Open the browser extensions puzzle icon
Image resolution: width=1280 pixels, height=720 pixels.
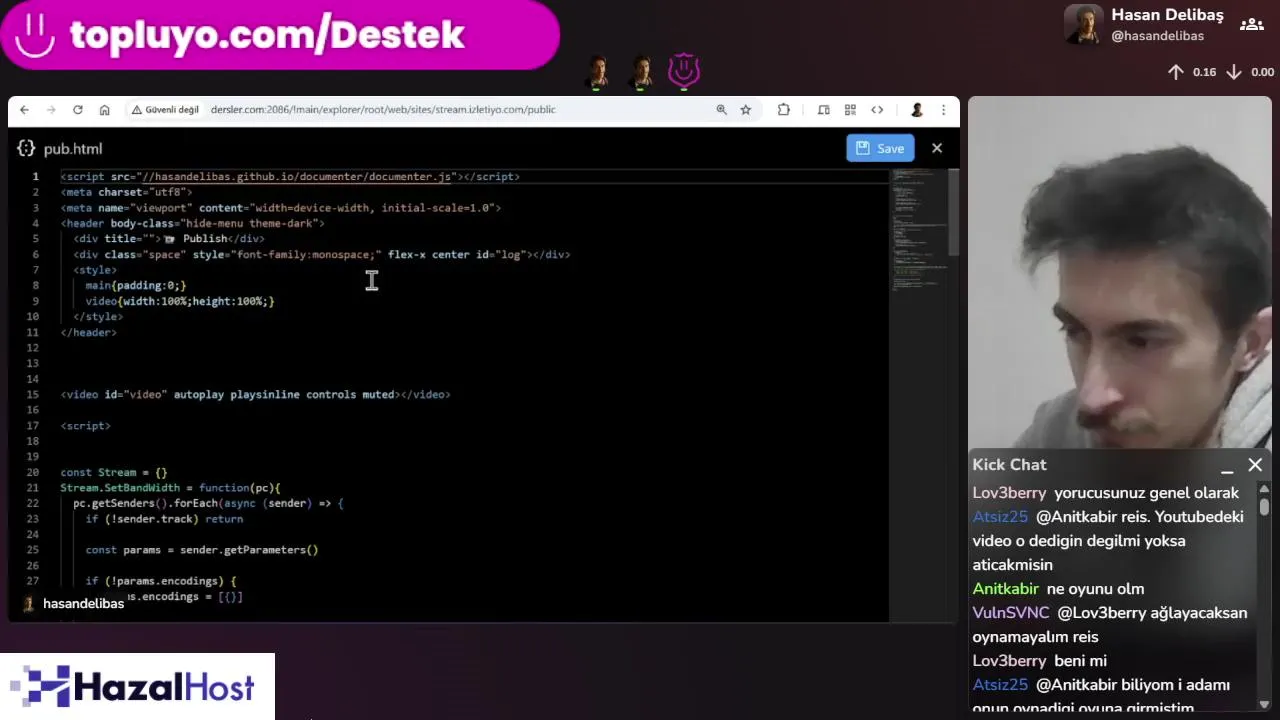click(784, 110)
